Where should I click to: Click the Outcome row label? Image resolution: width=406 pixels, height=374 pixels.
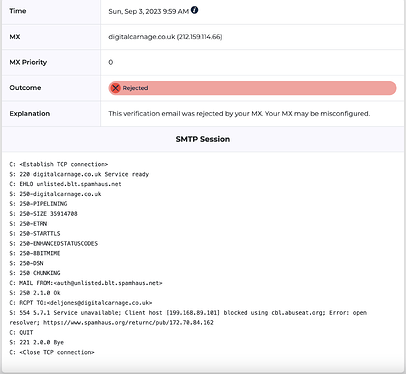tap(25, 88)
